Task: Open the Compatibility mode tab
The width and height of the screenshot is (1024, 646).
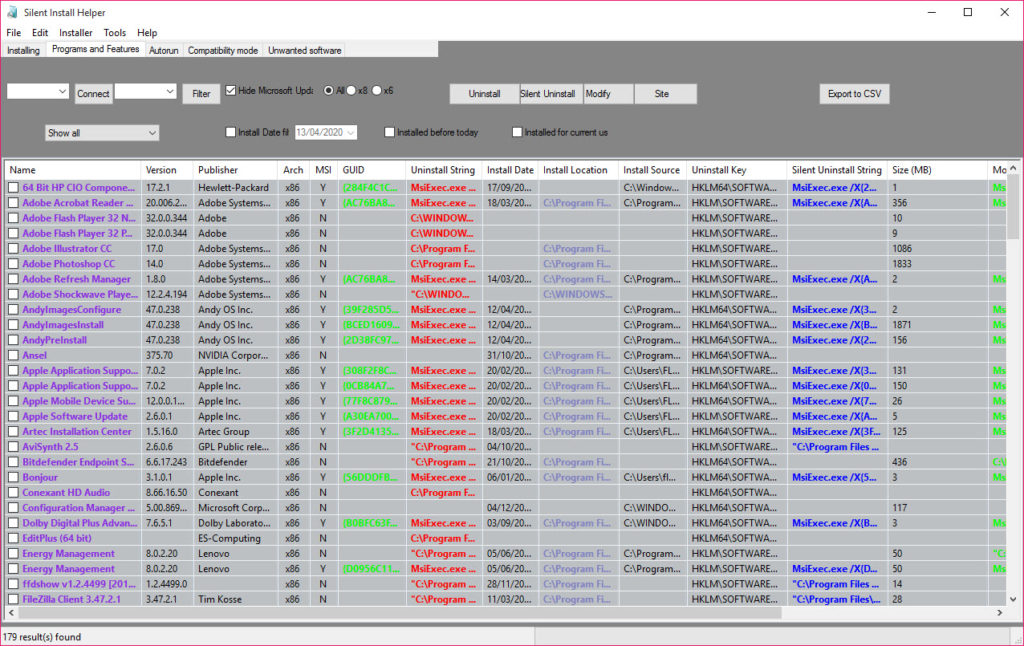Action: coord(223,50)
